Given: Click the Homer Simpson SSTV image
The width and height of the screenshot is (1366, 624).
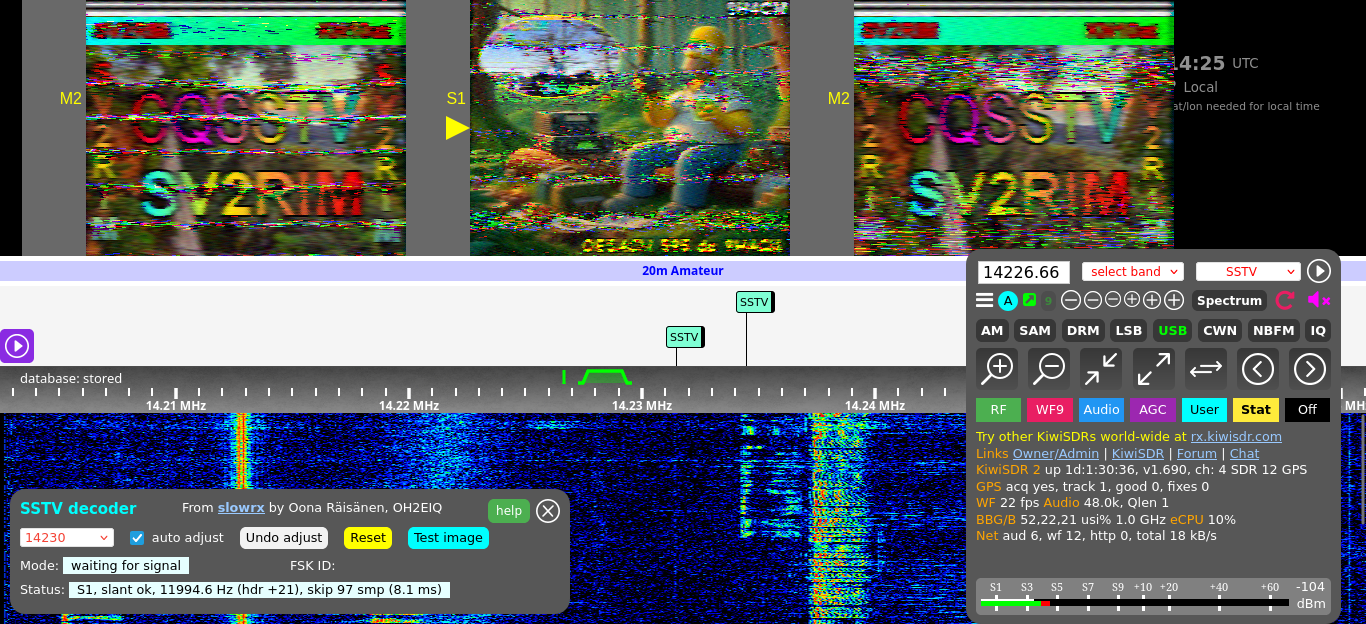Looking at the screenshot, I should pyautogui.click(x=630, y=128).
